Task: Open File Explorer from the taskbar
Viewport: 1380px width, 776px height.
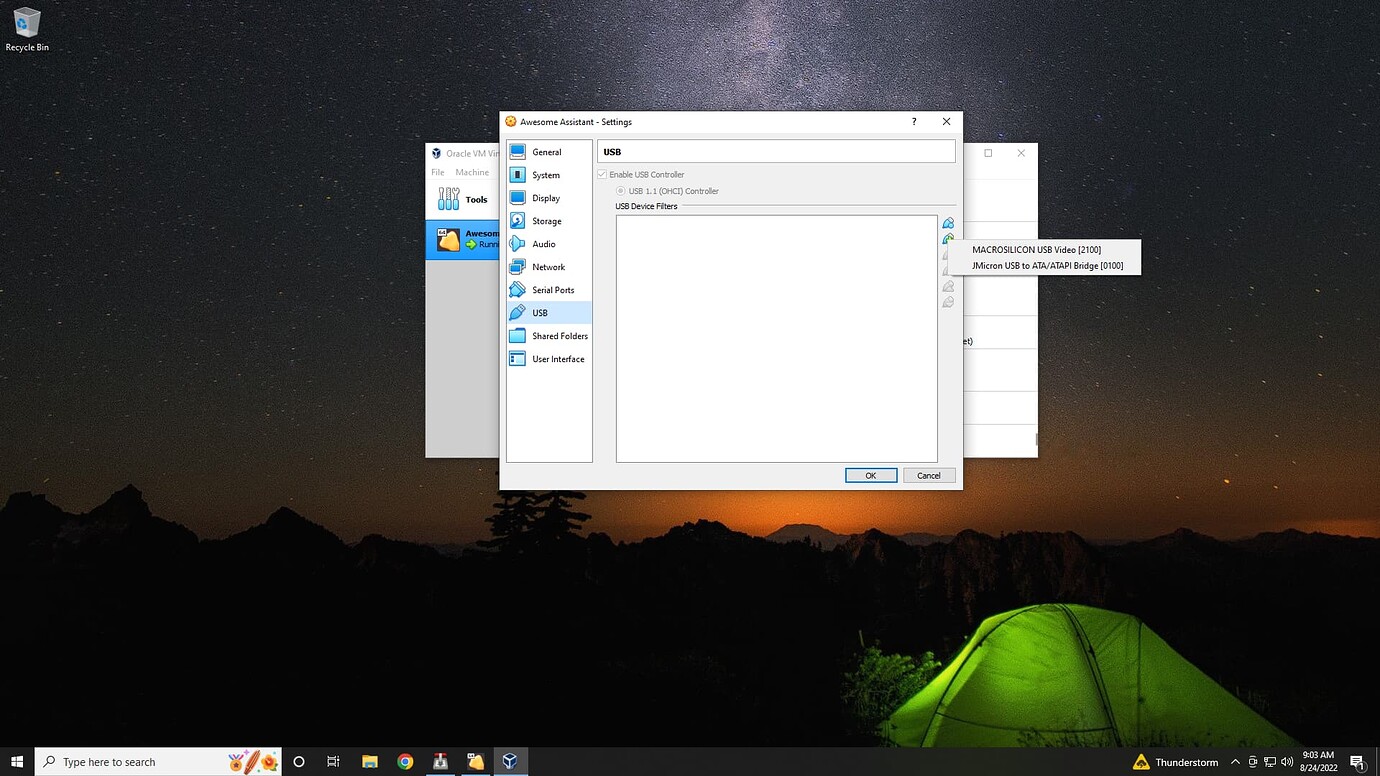Action: 370,762
